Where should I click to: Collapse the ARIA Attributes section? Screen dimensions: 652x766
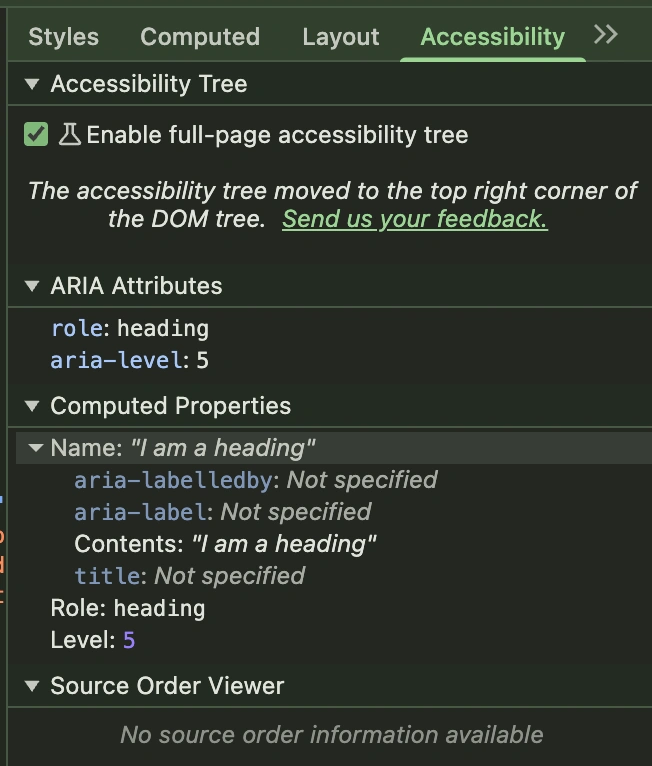[33, 286]
